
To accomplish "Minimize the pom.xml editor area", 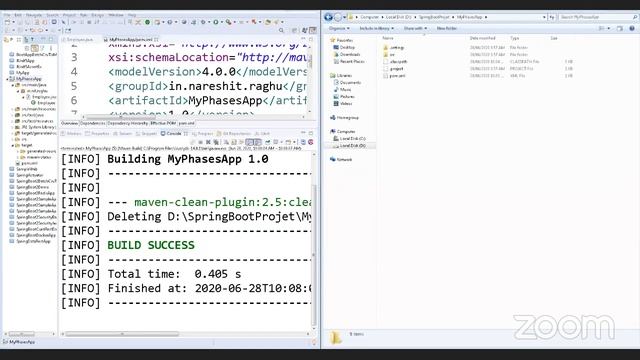I will click(x=303, y=39).
